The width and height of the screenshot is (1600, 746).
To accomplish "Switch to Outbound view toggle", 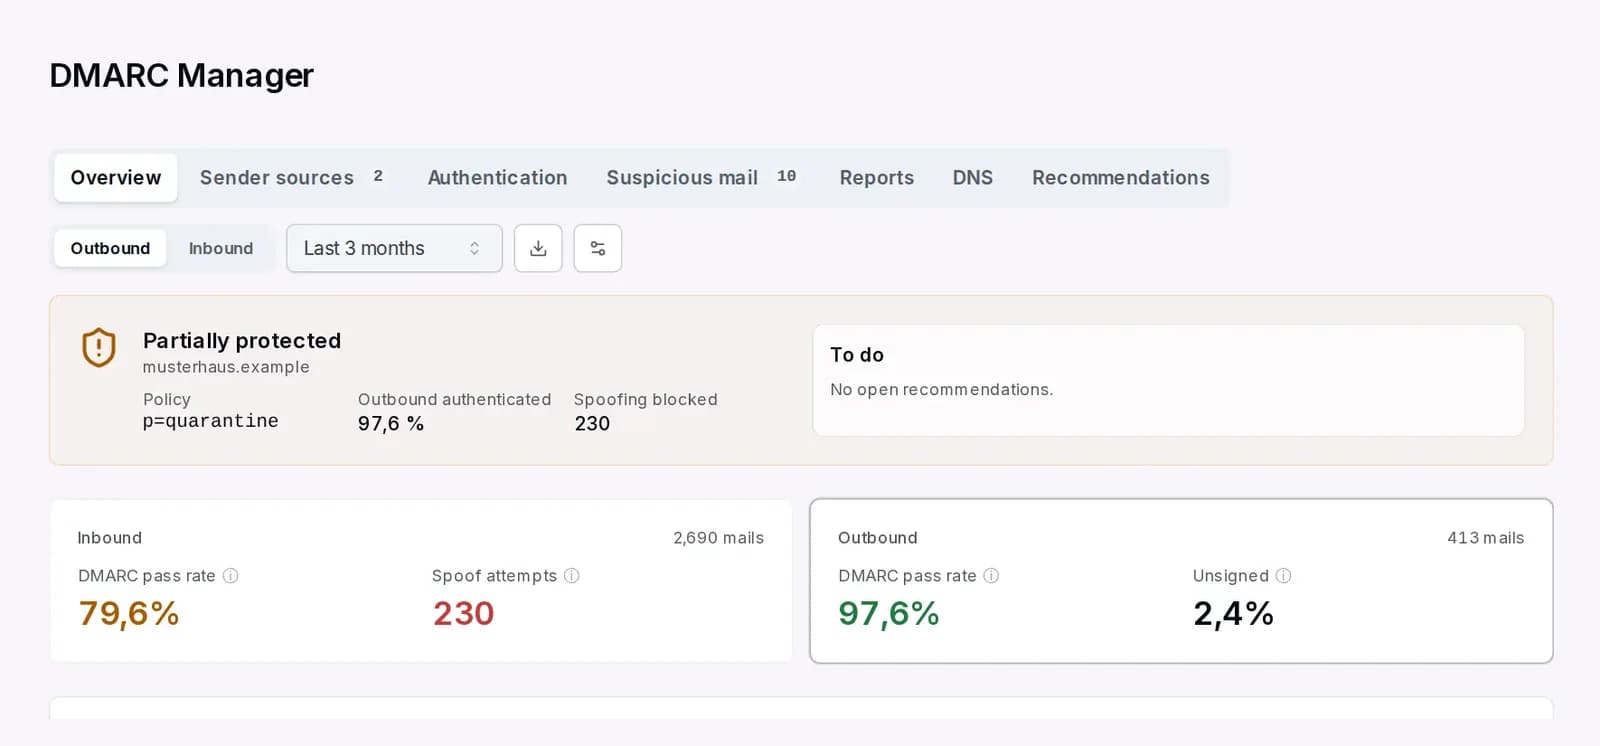I will [110, 248].
